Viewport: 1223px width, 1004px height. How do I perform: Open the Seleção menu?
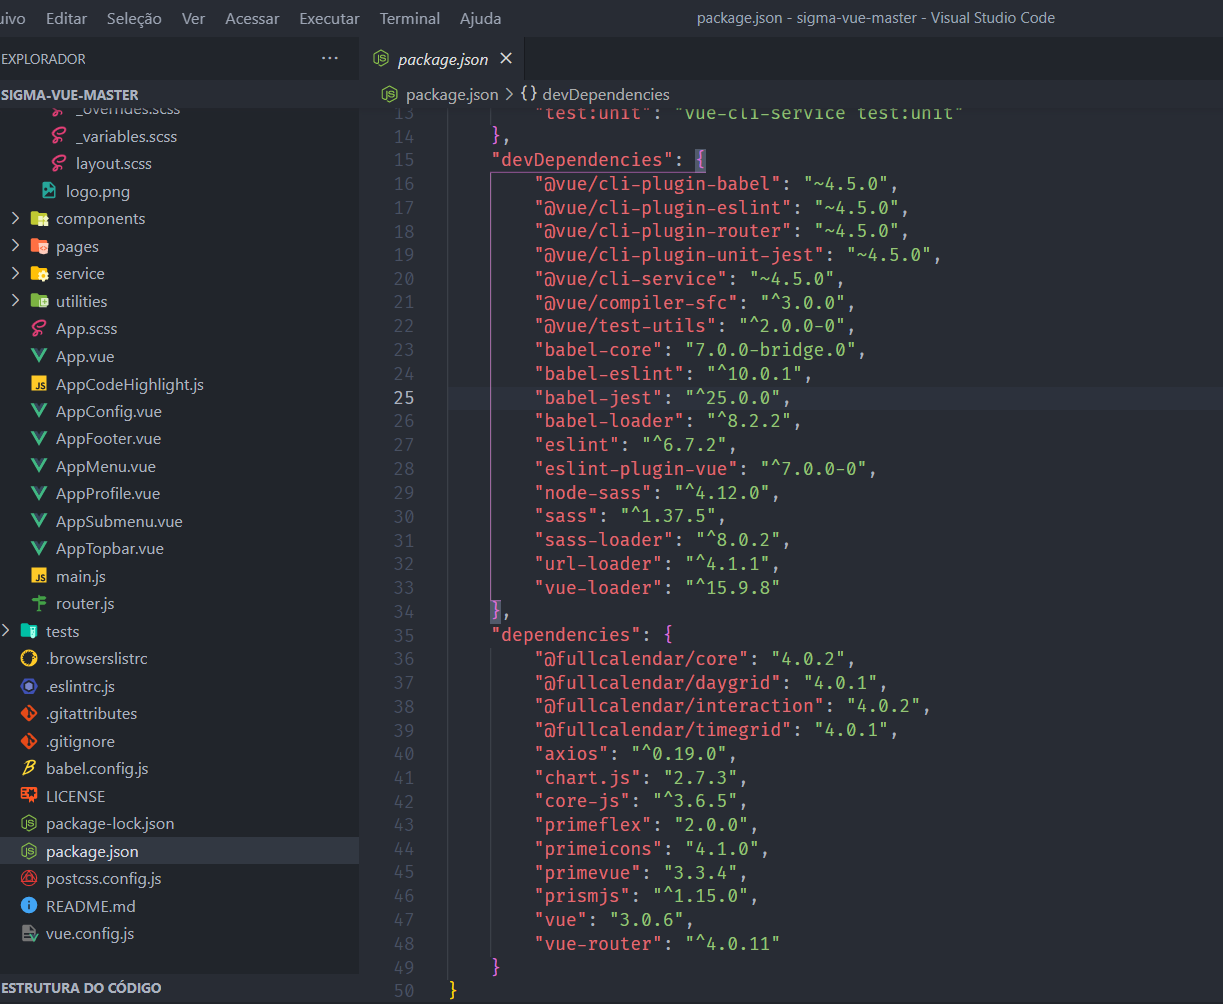tap(134, 18)
